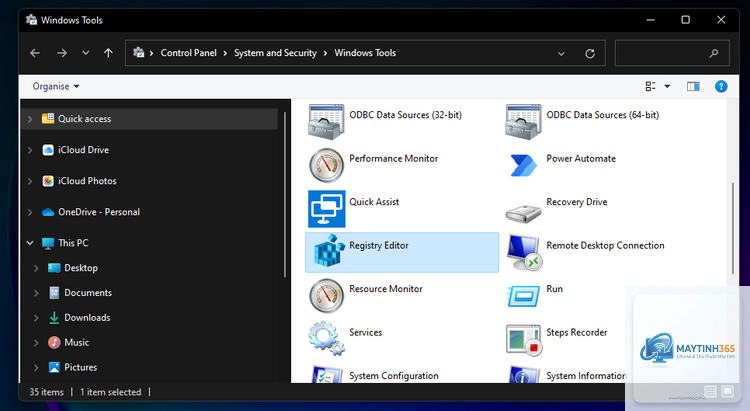This screenshot has width=750, height=411.
Task: Expand the Desktop tree node
Action: tap(36, 268)
